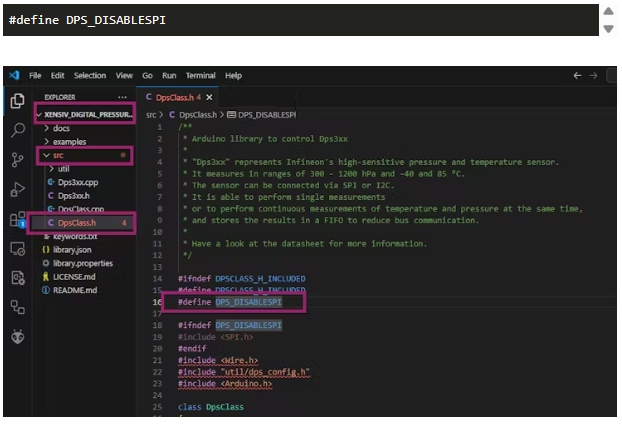Click the Explorer three-dot more actions
Viewport: 622px width, 425px height.
tap(123, 97)
